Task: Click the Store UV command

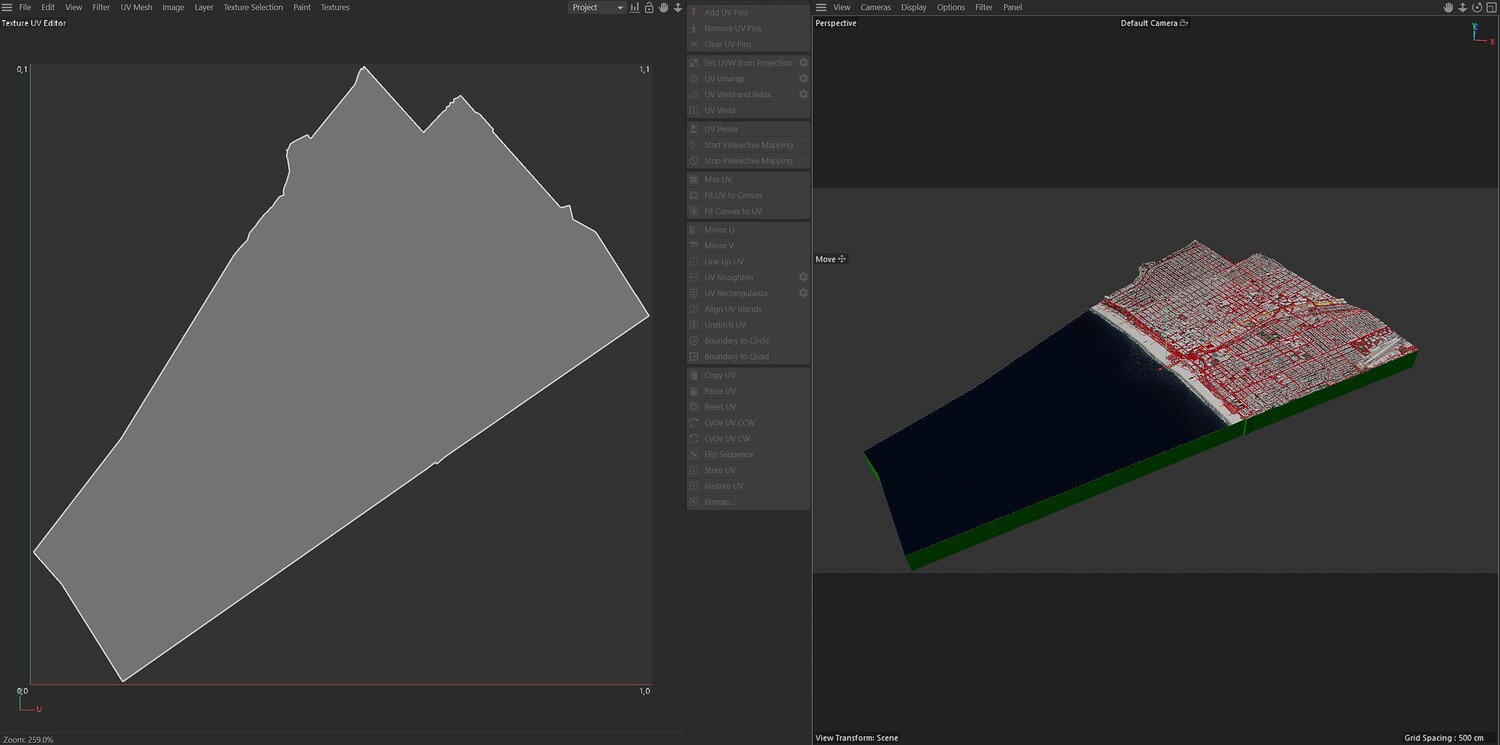Action: coord(748,470)
